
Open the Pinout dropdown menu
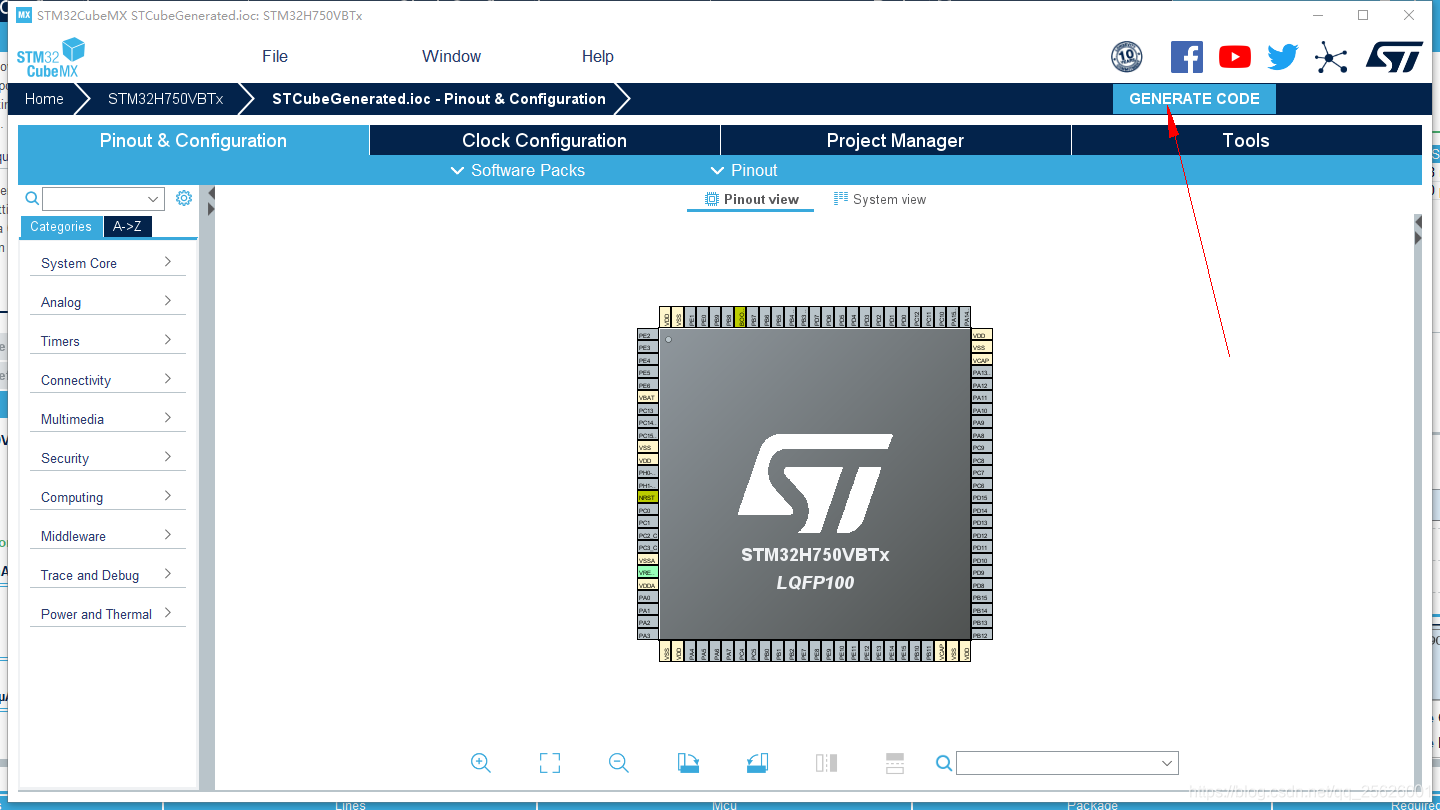coord(743,170)
